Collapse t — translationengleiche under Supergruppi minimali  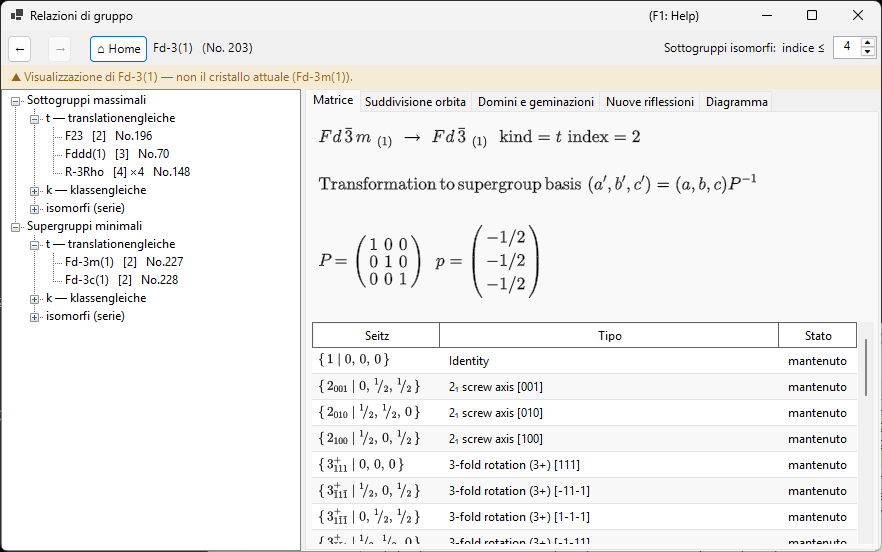pos(35,245)
